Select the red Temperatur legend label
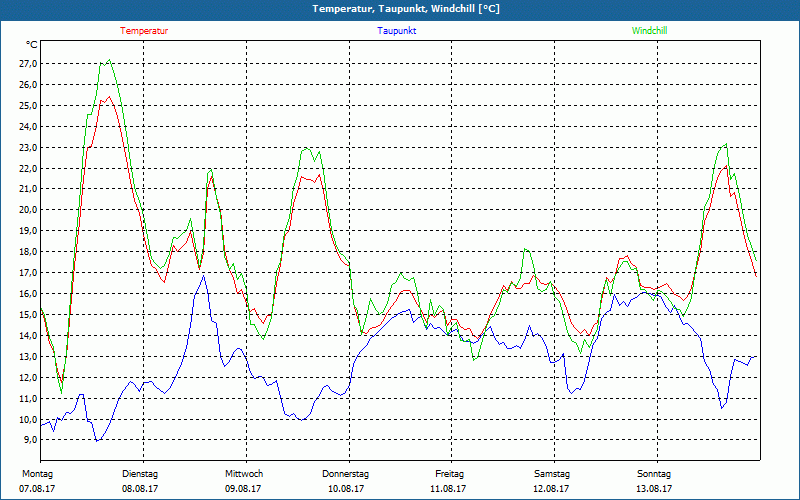The height and width of the screenshot is (500, 800). [144, 31]
